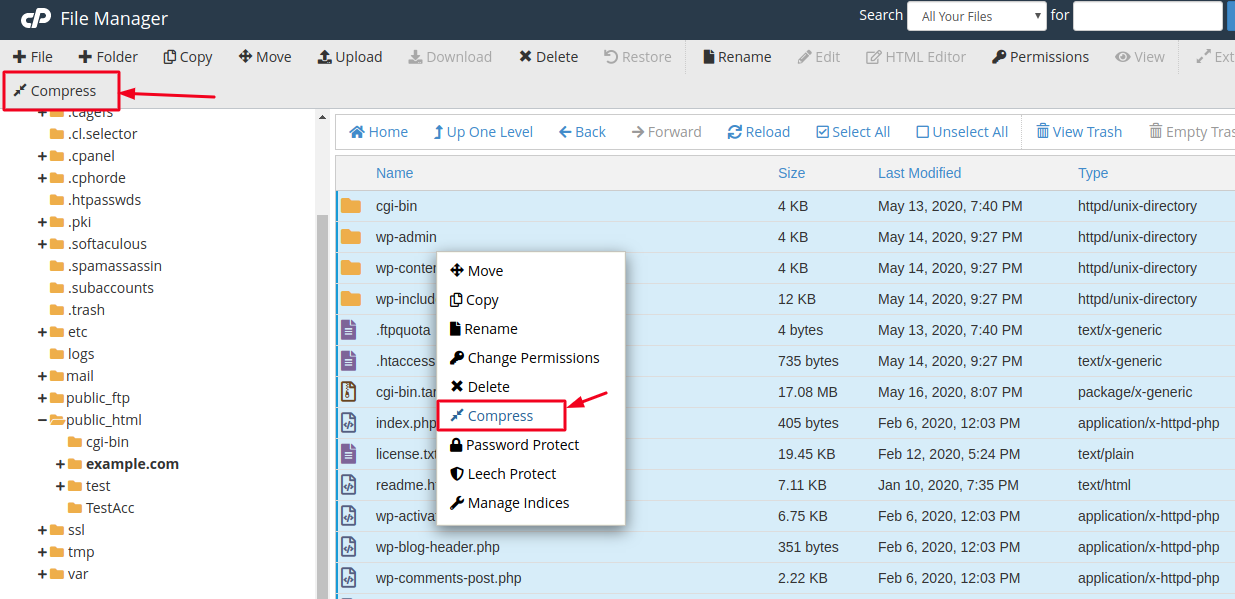This screenshot has width=1235, height=599.
Task: Collapse the public_html folder tree
Action: [x=41, y=419]
